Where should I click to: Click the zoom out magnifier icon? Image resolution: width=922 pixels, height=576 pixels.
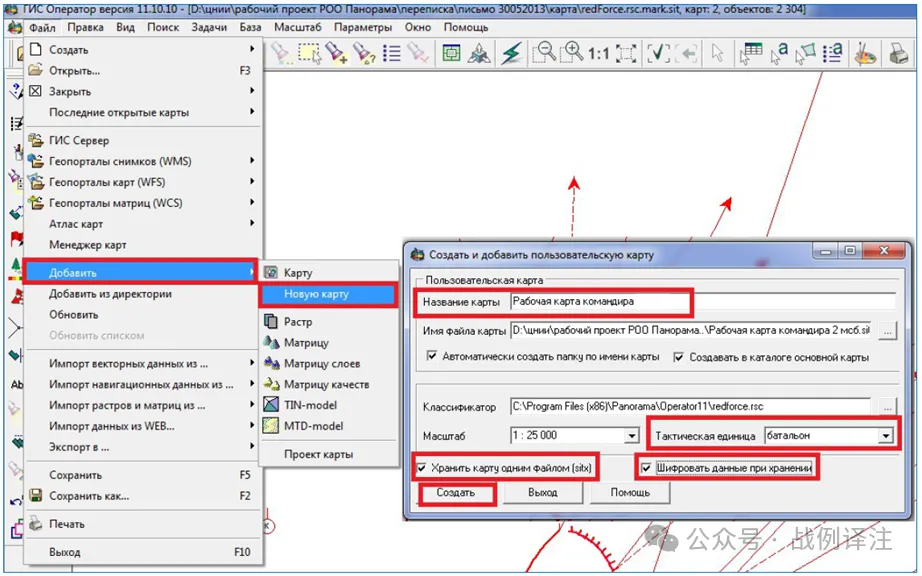[x=544, y=53]
